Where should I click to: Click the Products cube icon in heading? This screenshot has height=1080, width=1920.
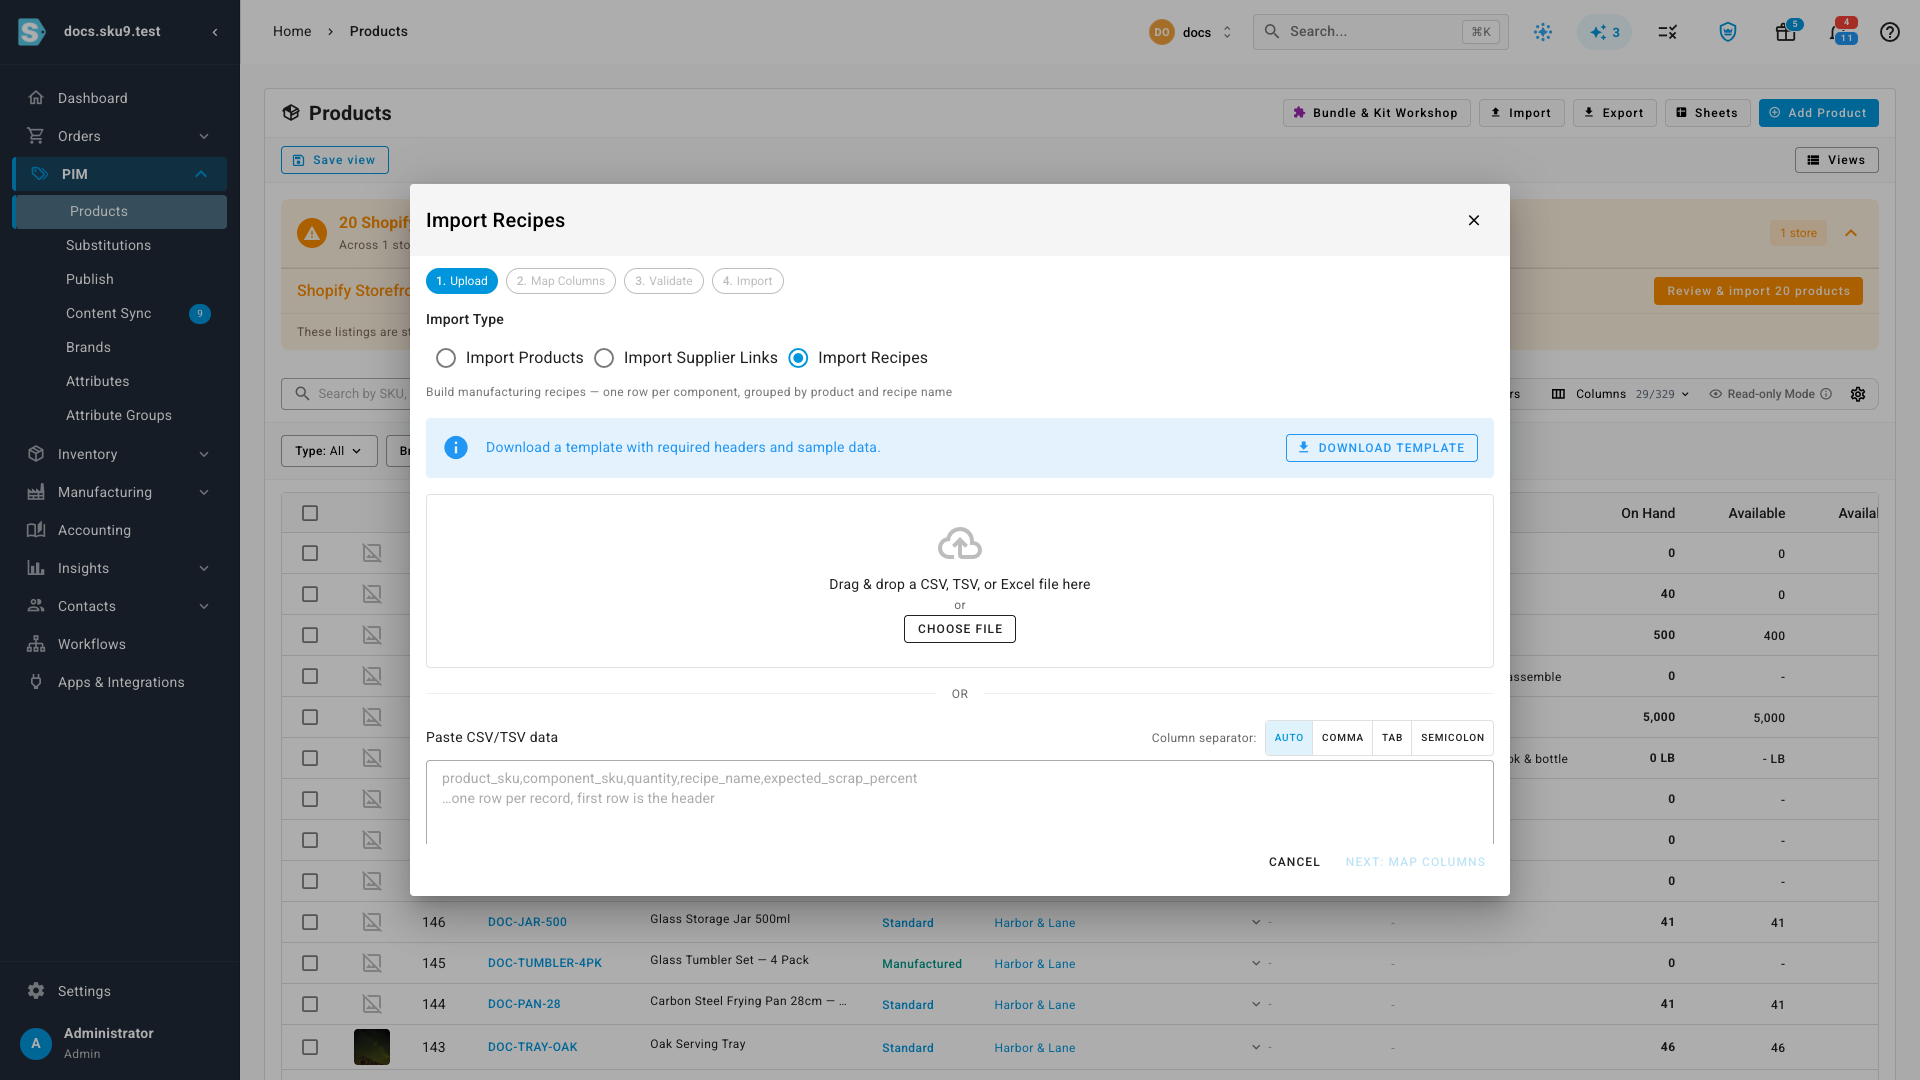click(291, 113)
